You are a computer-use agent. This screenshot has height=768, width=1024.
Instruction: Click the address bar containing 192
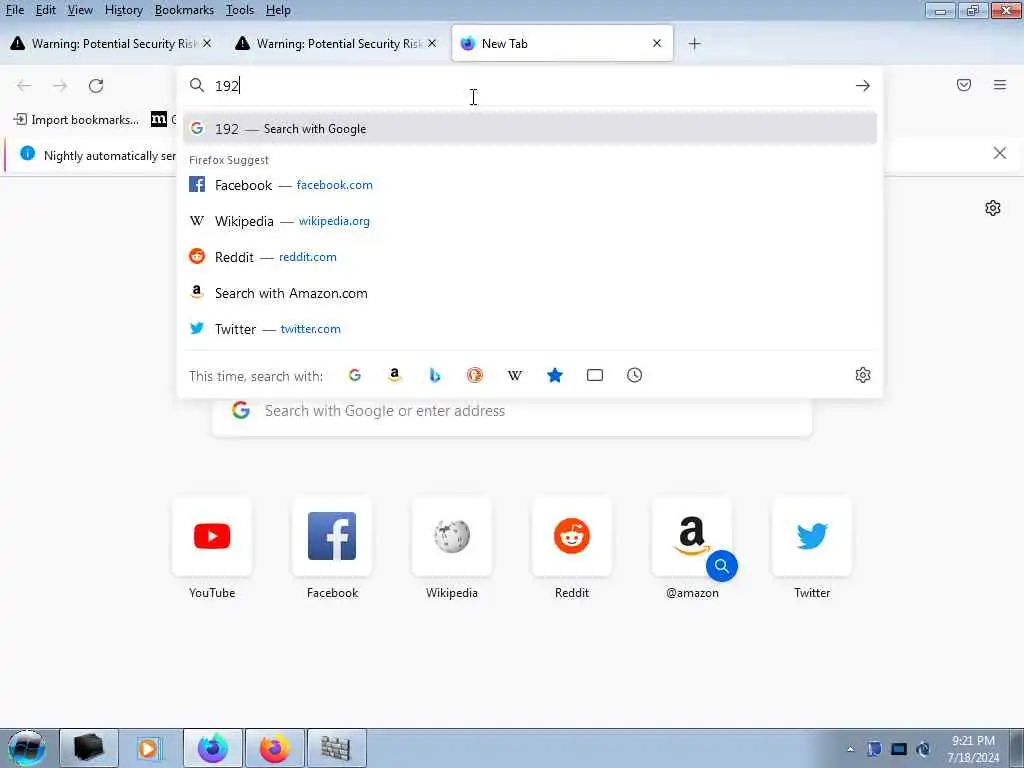point(529,86)
